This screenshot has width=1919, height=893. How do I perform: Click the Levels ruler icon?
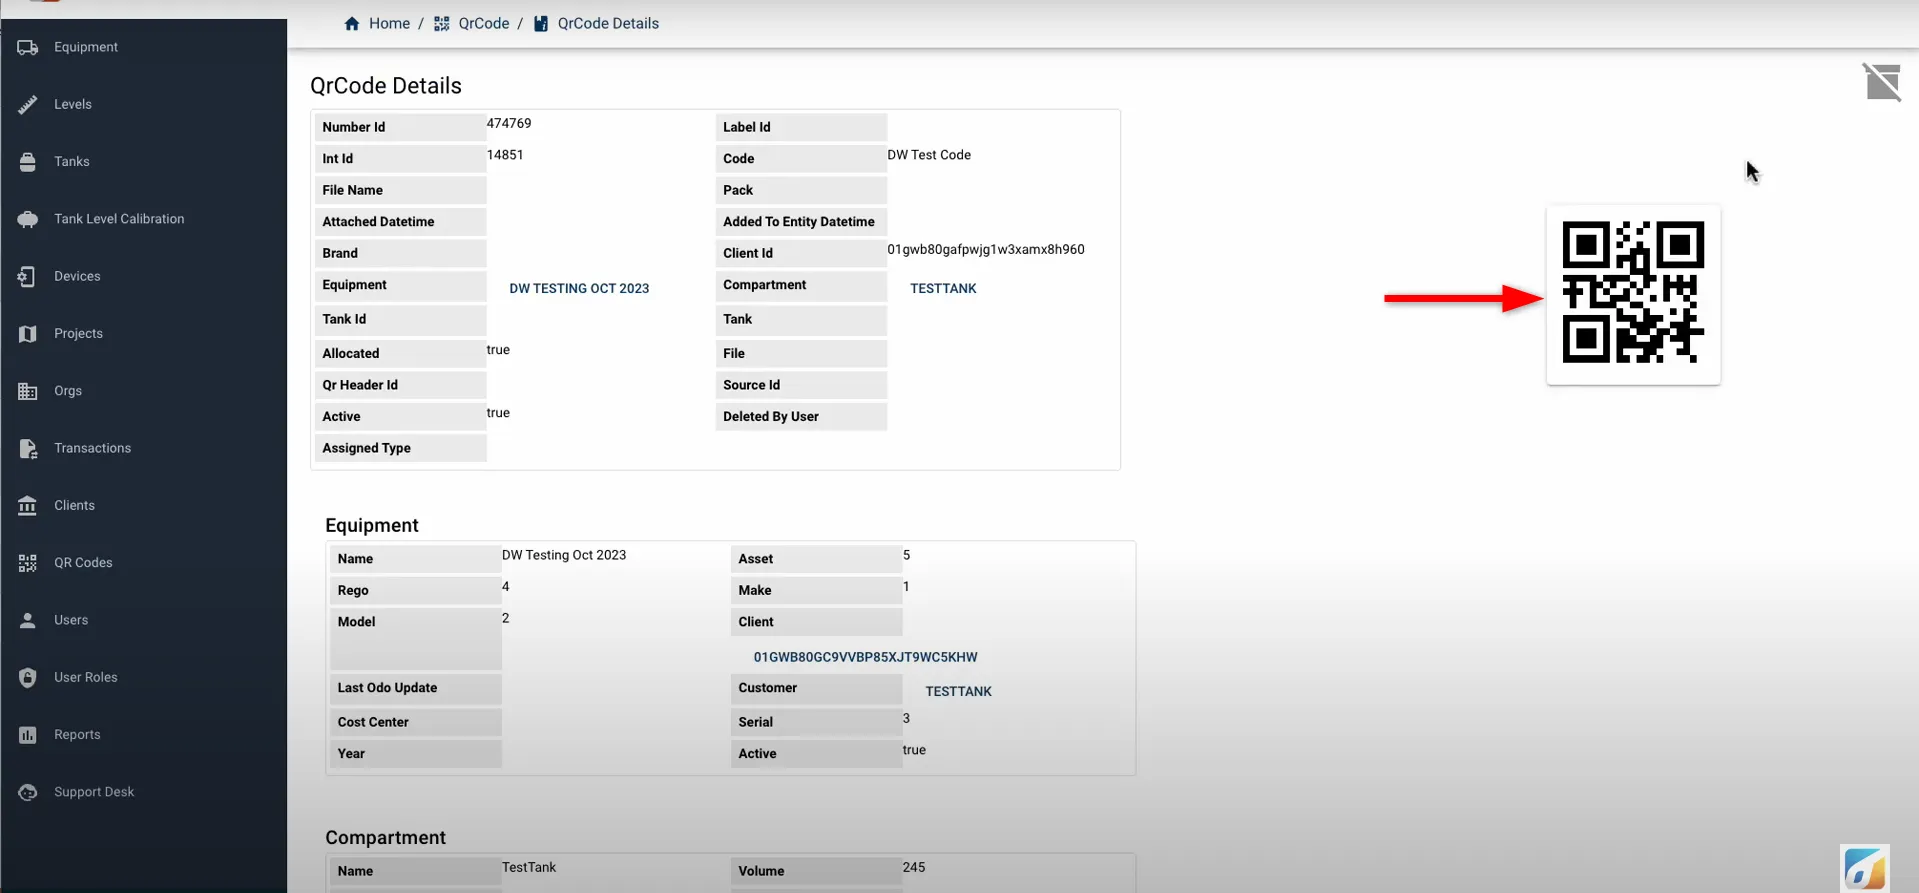click(x=28, y=104)
